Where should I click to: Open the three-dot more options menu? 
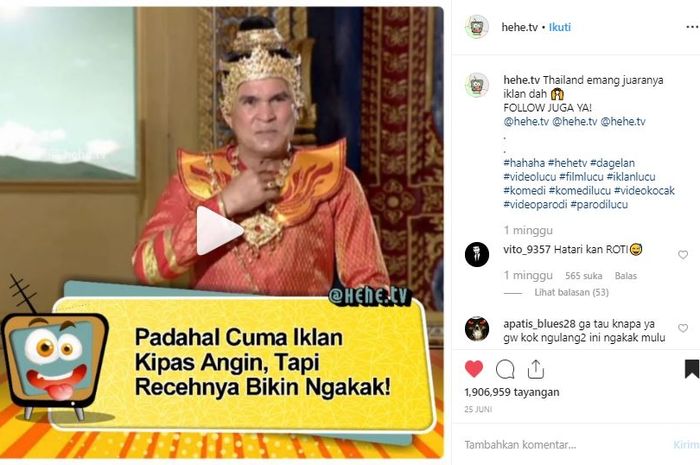(x=692, y=28)
